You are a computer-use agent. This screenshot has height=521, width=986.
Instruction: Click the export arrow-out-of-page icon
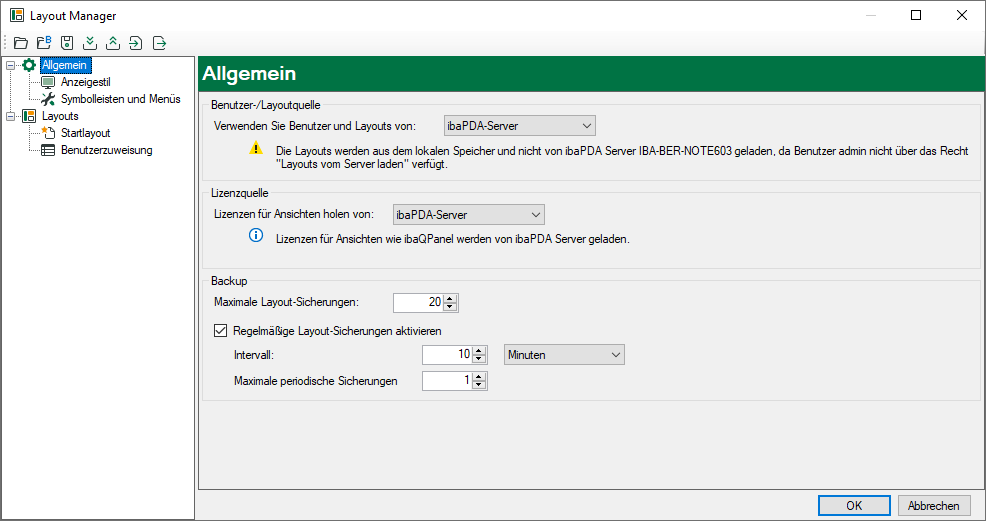coord(159,43)
